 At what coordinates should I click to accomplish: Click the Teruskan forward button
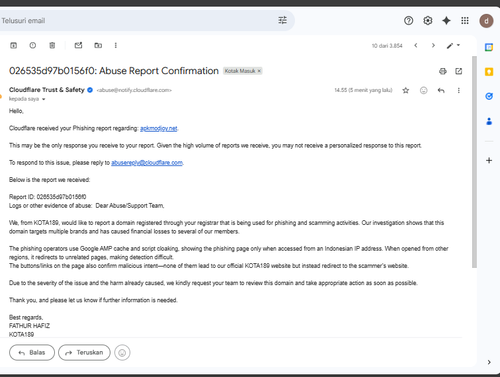coord(84,352)
